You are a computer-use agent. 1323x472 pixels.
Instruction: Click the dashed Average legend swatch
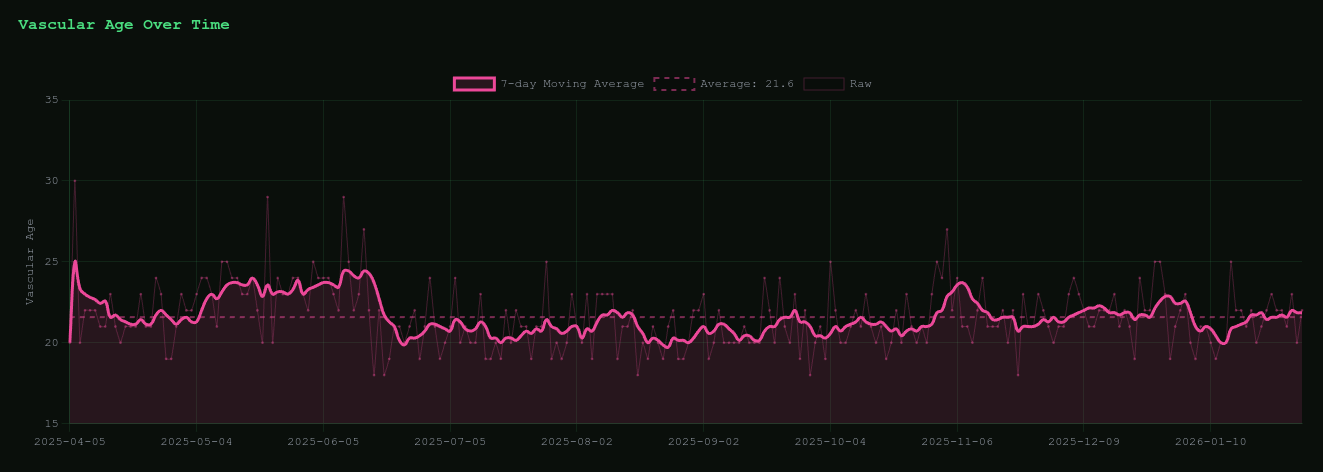(673, 84)
